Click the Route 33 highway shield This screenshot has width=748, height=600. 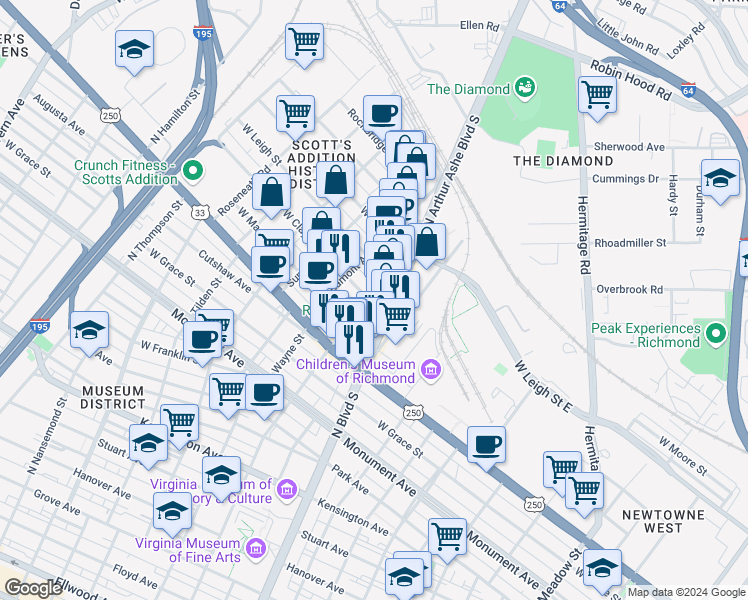pos(200,212)
